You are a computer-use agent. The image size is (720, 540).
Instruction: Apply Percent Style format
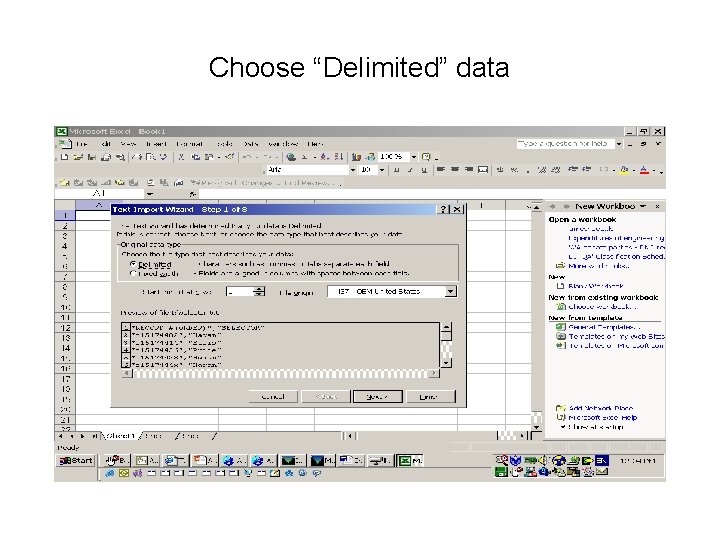pos(514,170)
